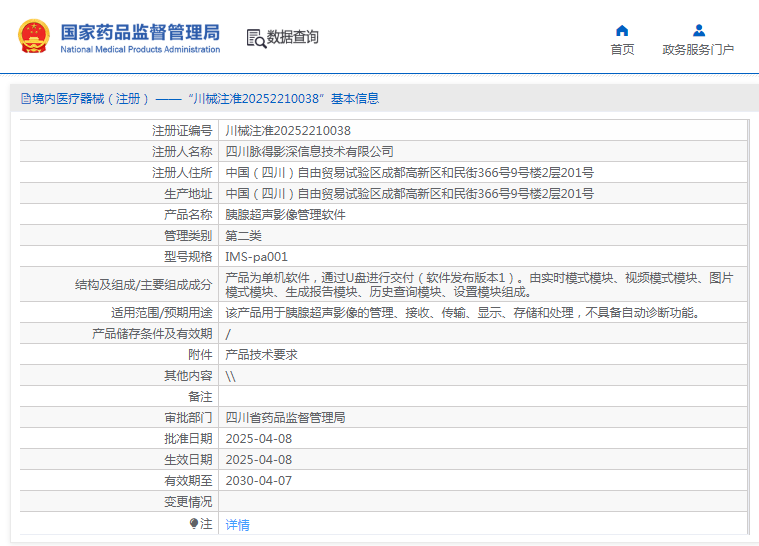Click the product name 胰腺超声影像管理软件

pos(285,215)
